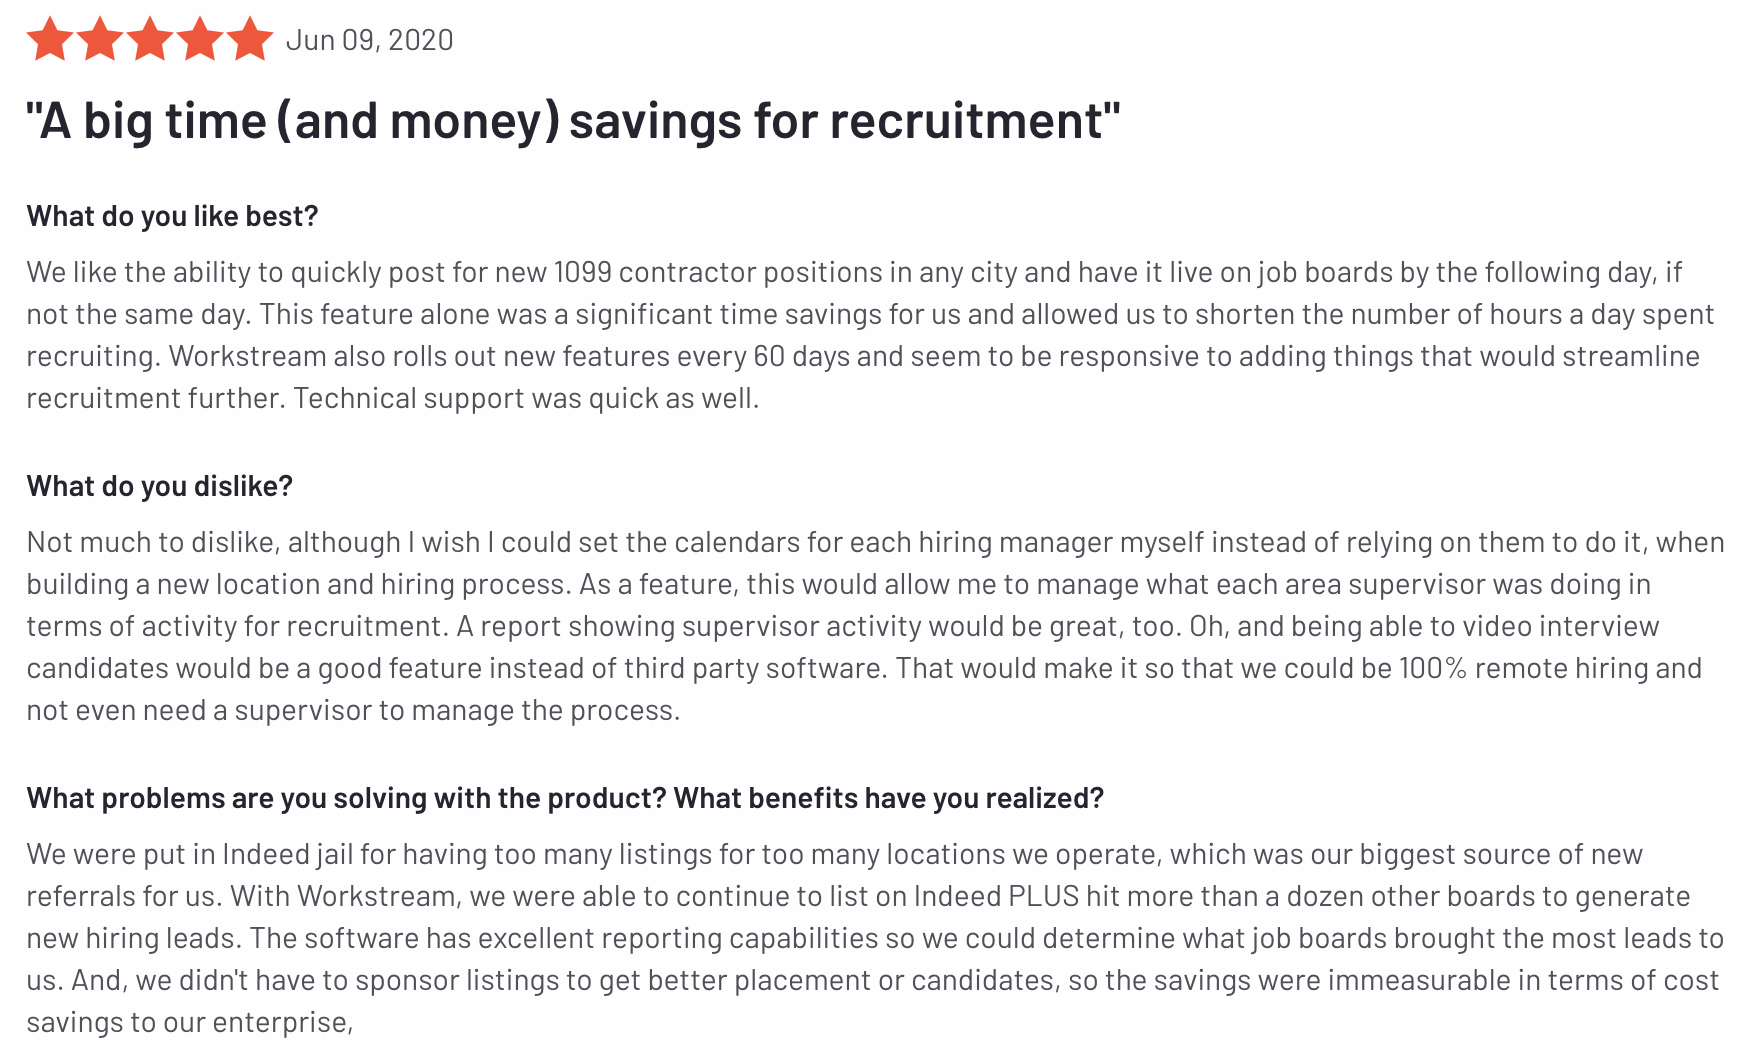Click the first orange rating star

click(50, 40)
